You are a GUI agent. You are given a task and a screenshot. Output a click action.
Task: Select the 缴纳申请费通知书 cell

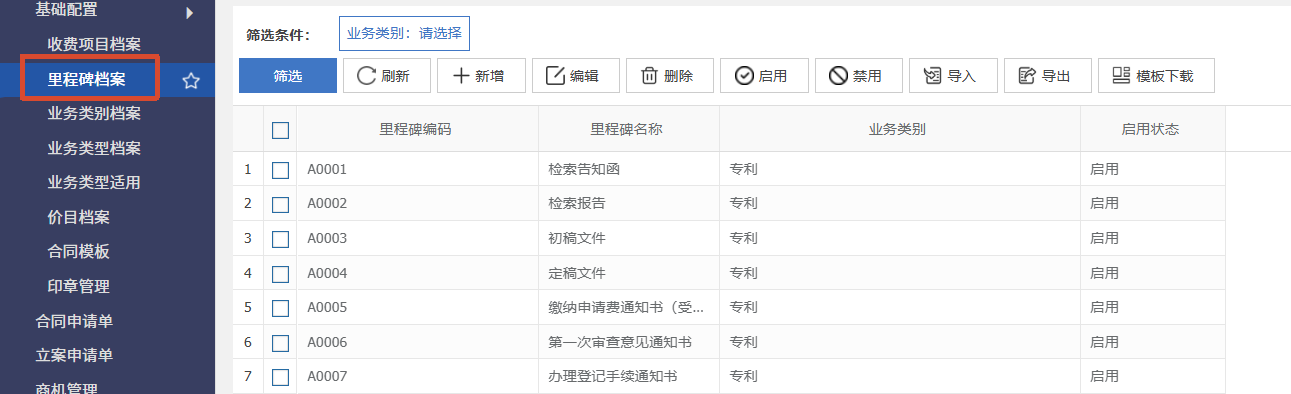pyautogui.click(x=628, y=308)
